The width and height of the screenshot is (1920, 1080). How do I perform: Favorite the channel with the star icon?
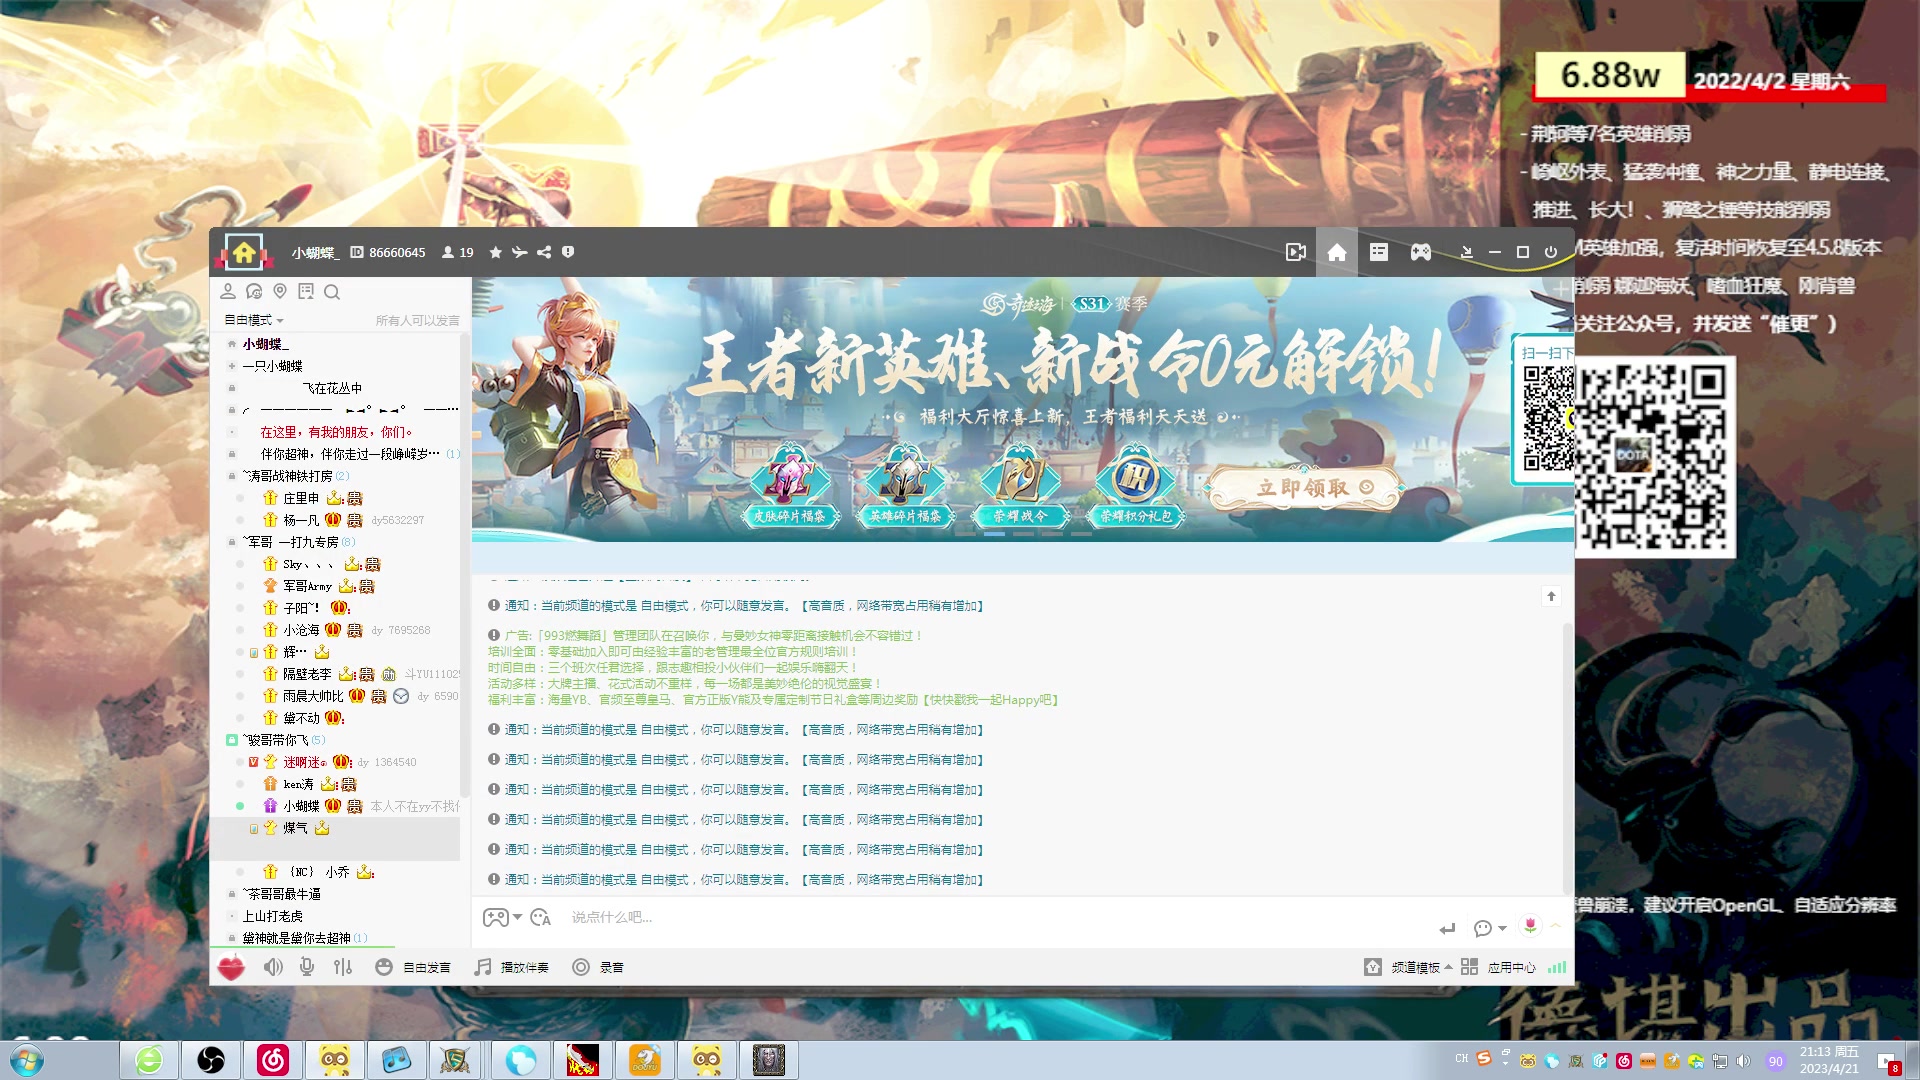495,252
